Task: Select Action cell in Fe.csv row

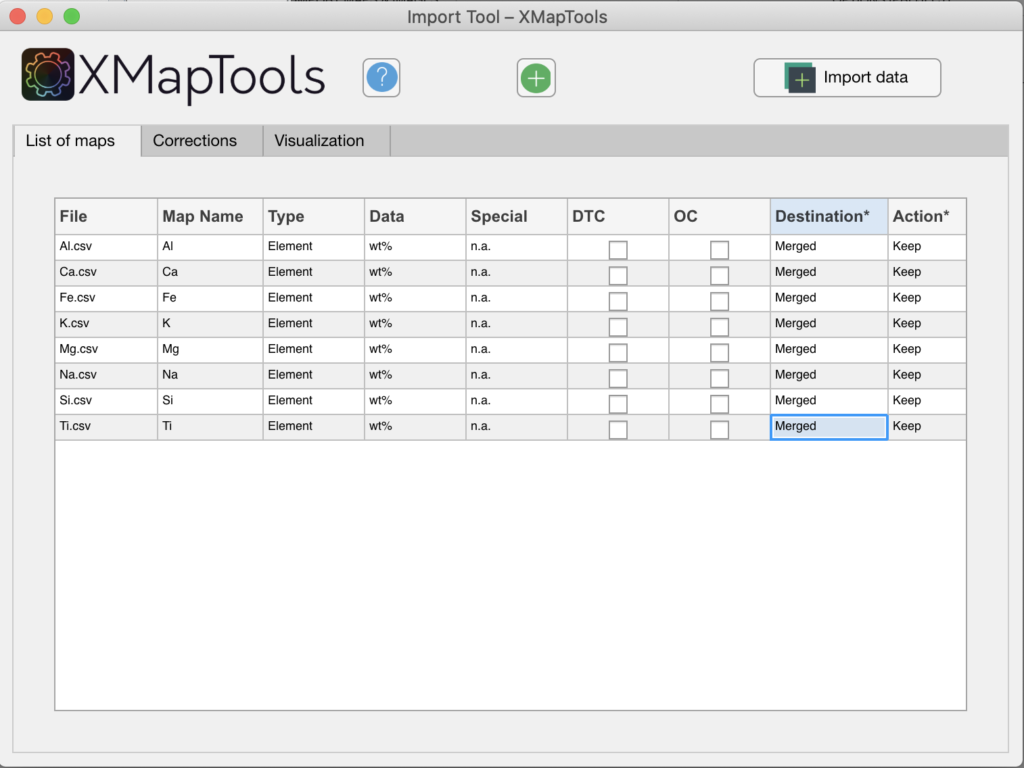Action: [x=927, y=298]
